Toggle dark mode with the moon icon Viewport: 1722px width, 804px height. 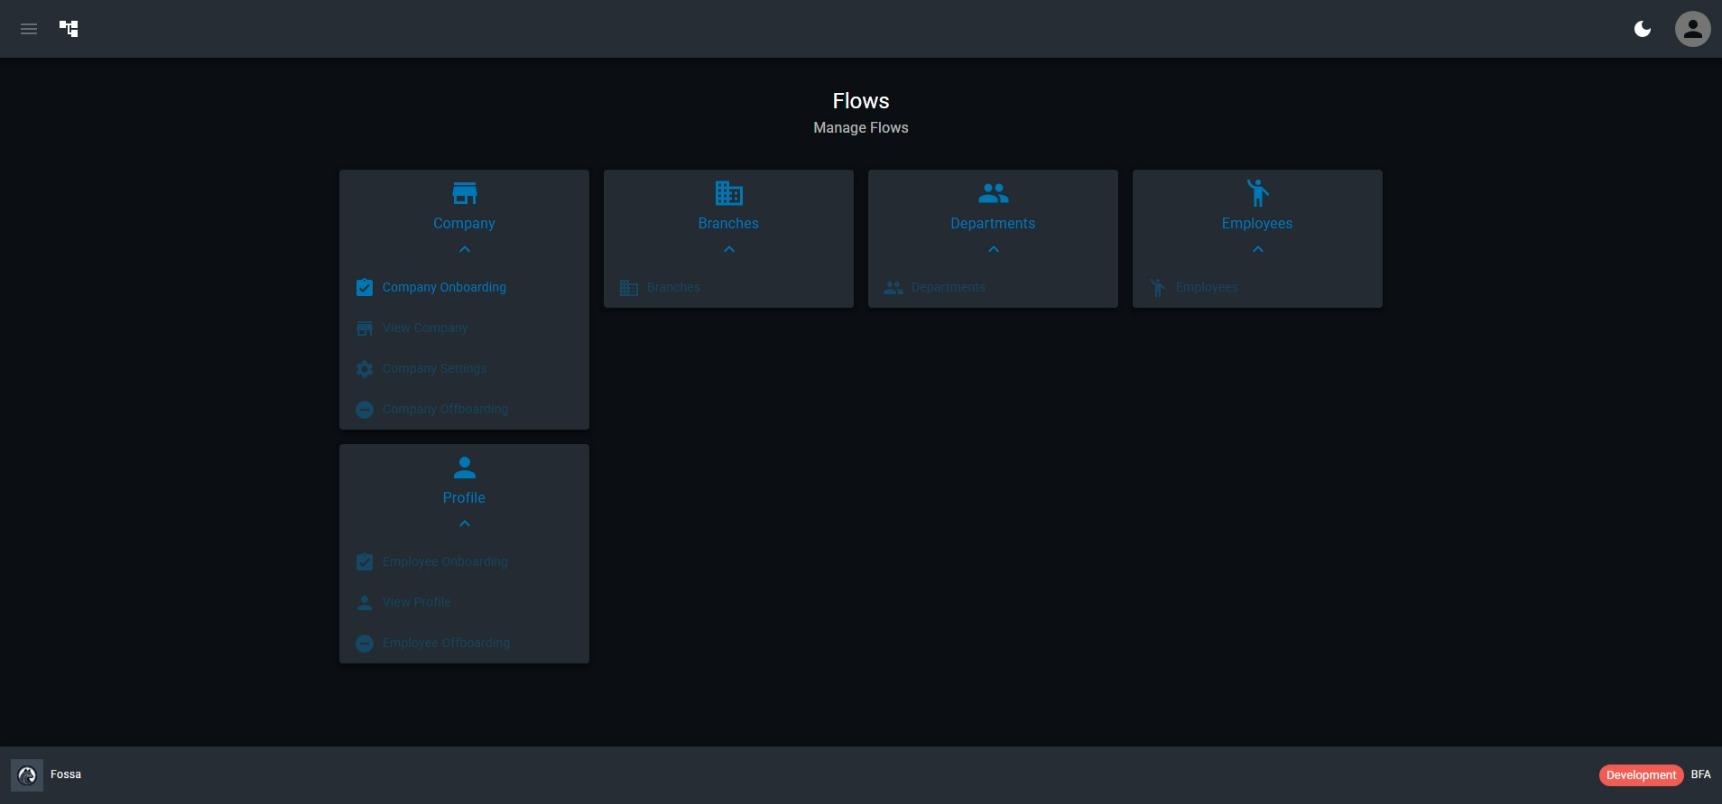pos(1642,29)
